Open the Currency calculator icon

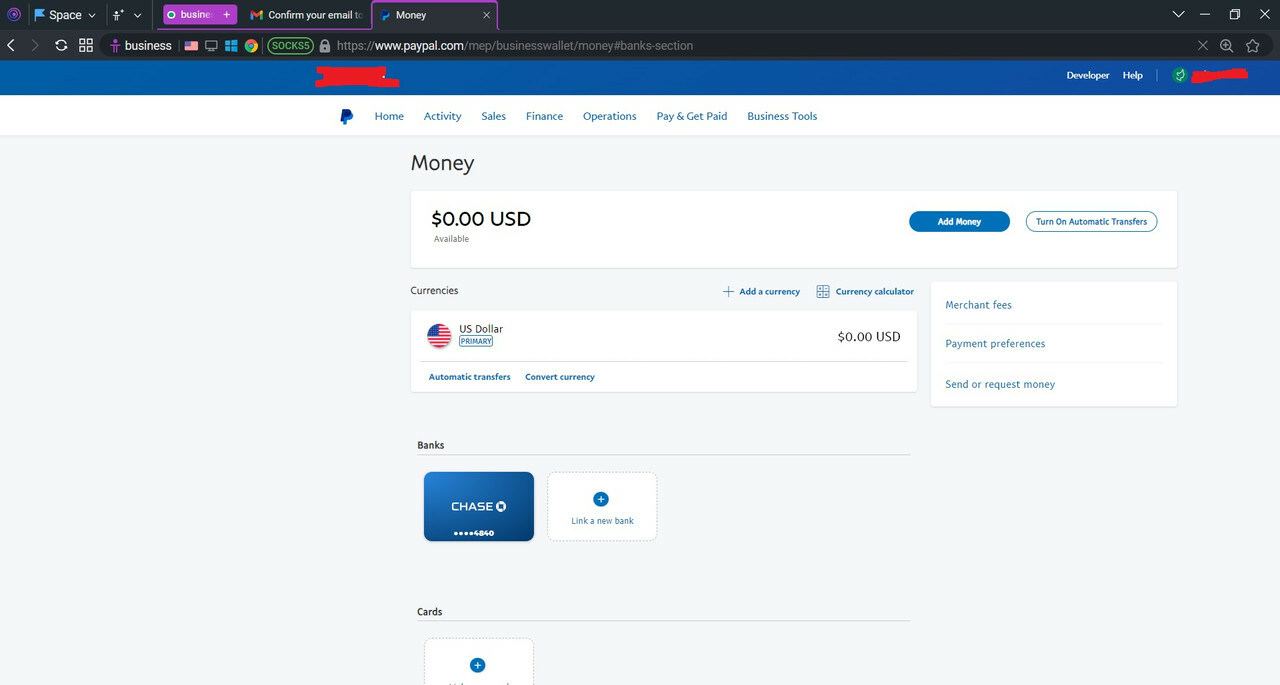(823, 291)
